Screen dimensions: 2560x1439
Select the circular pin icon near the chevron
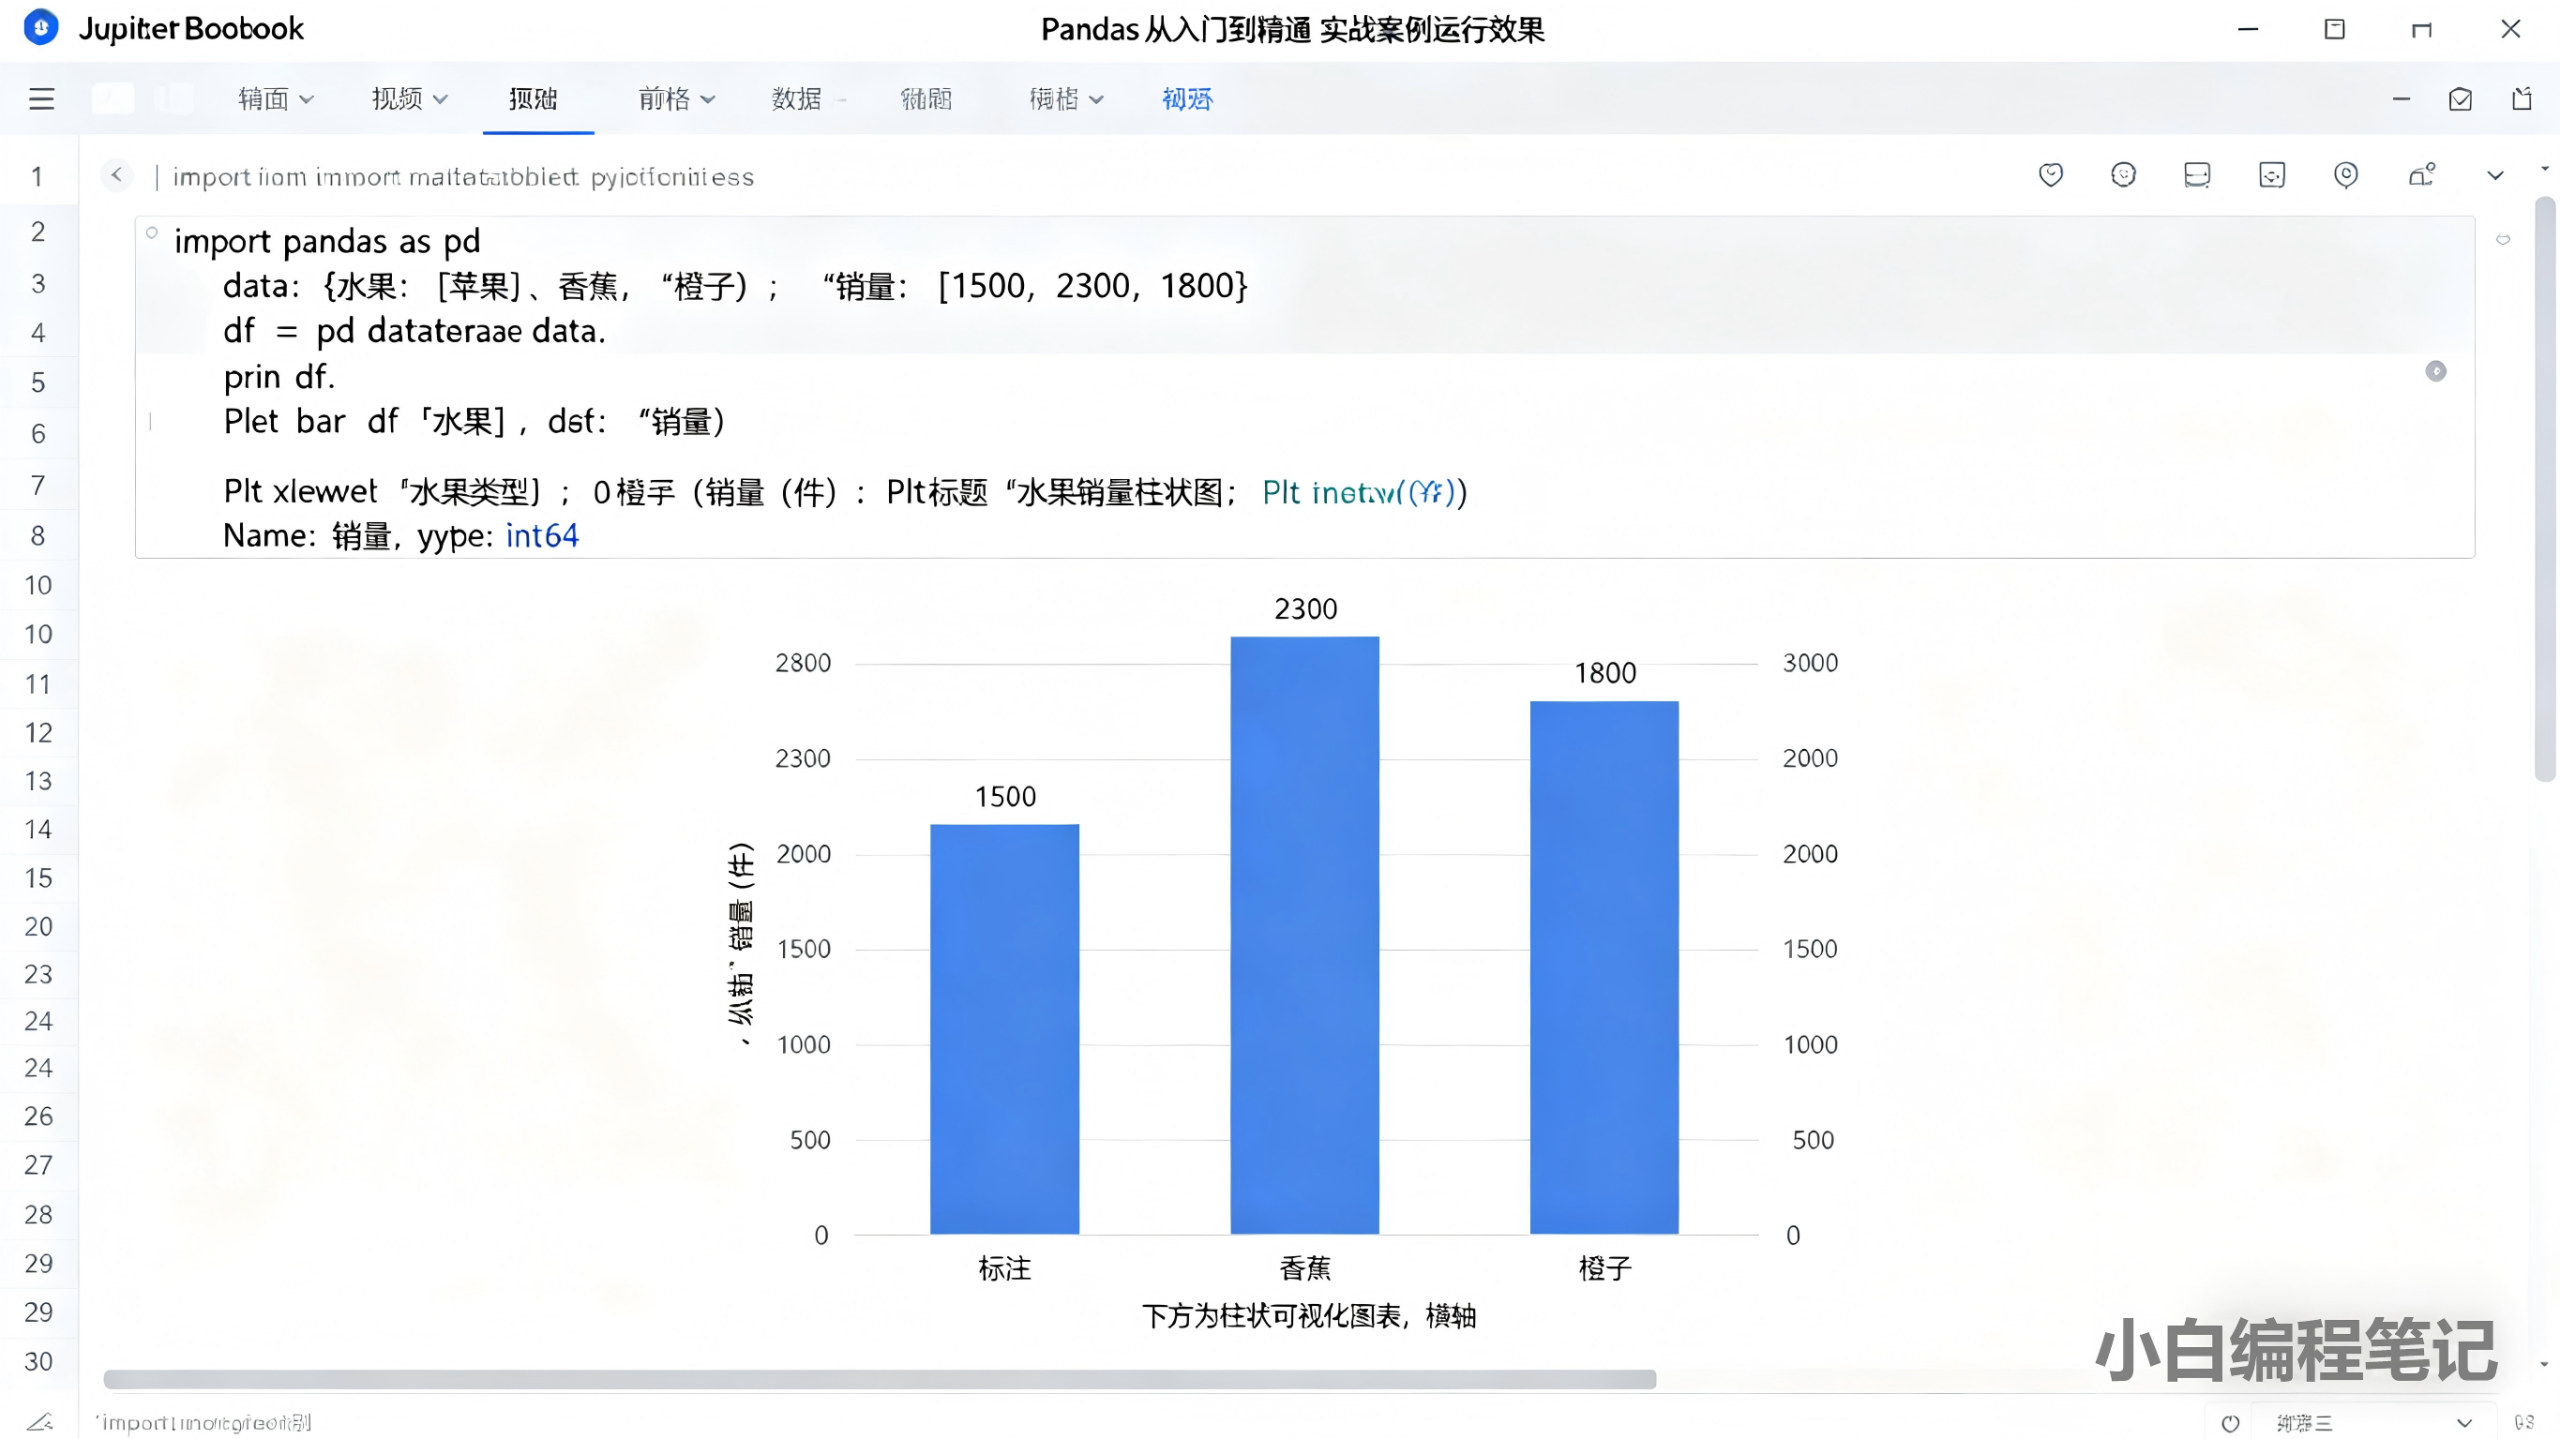click(x=2346, y=175)
